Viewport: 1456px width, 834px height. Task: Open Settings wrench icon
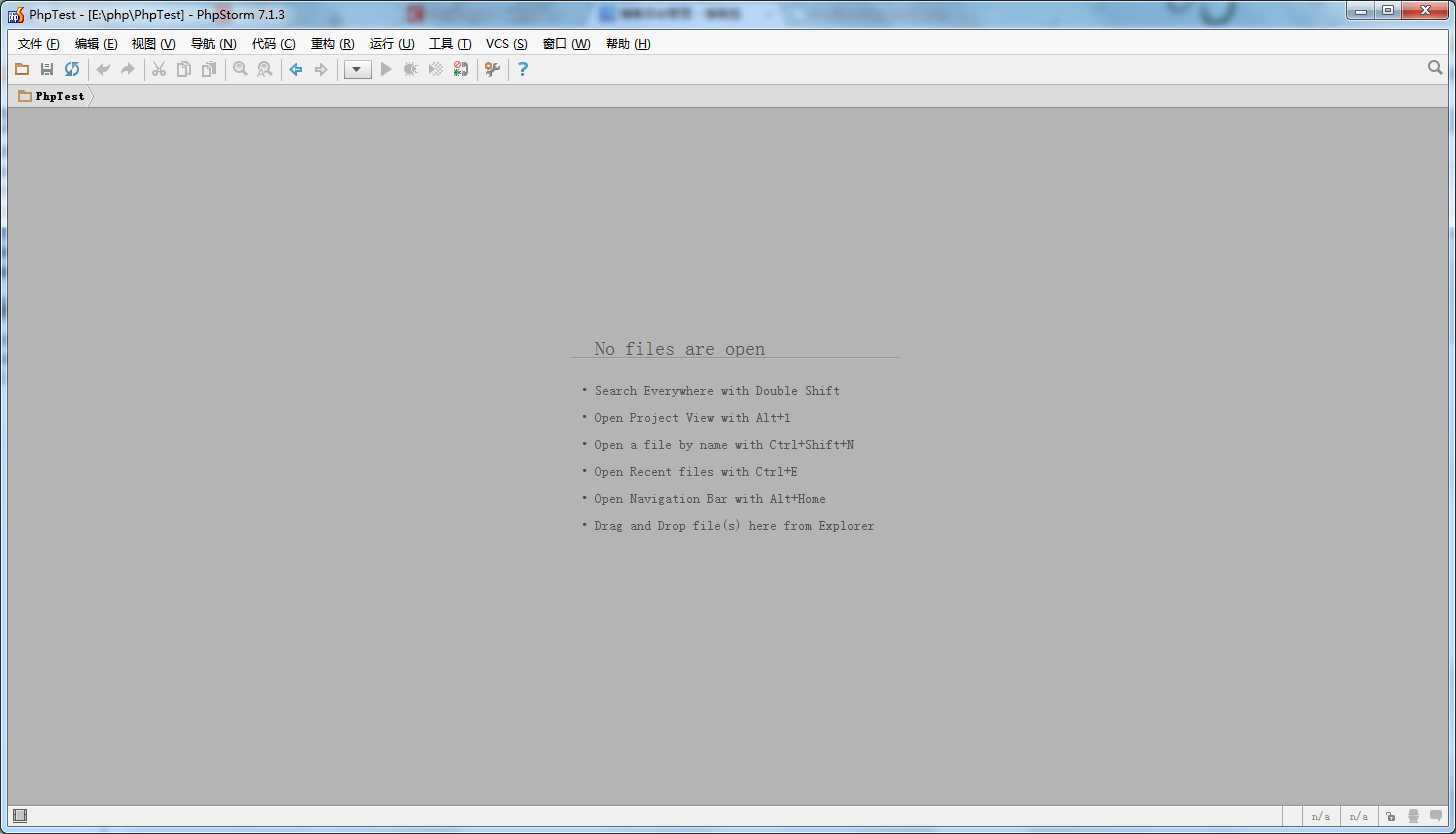[492, 69]
